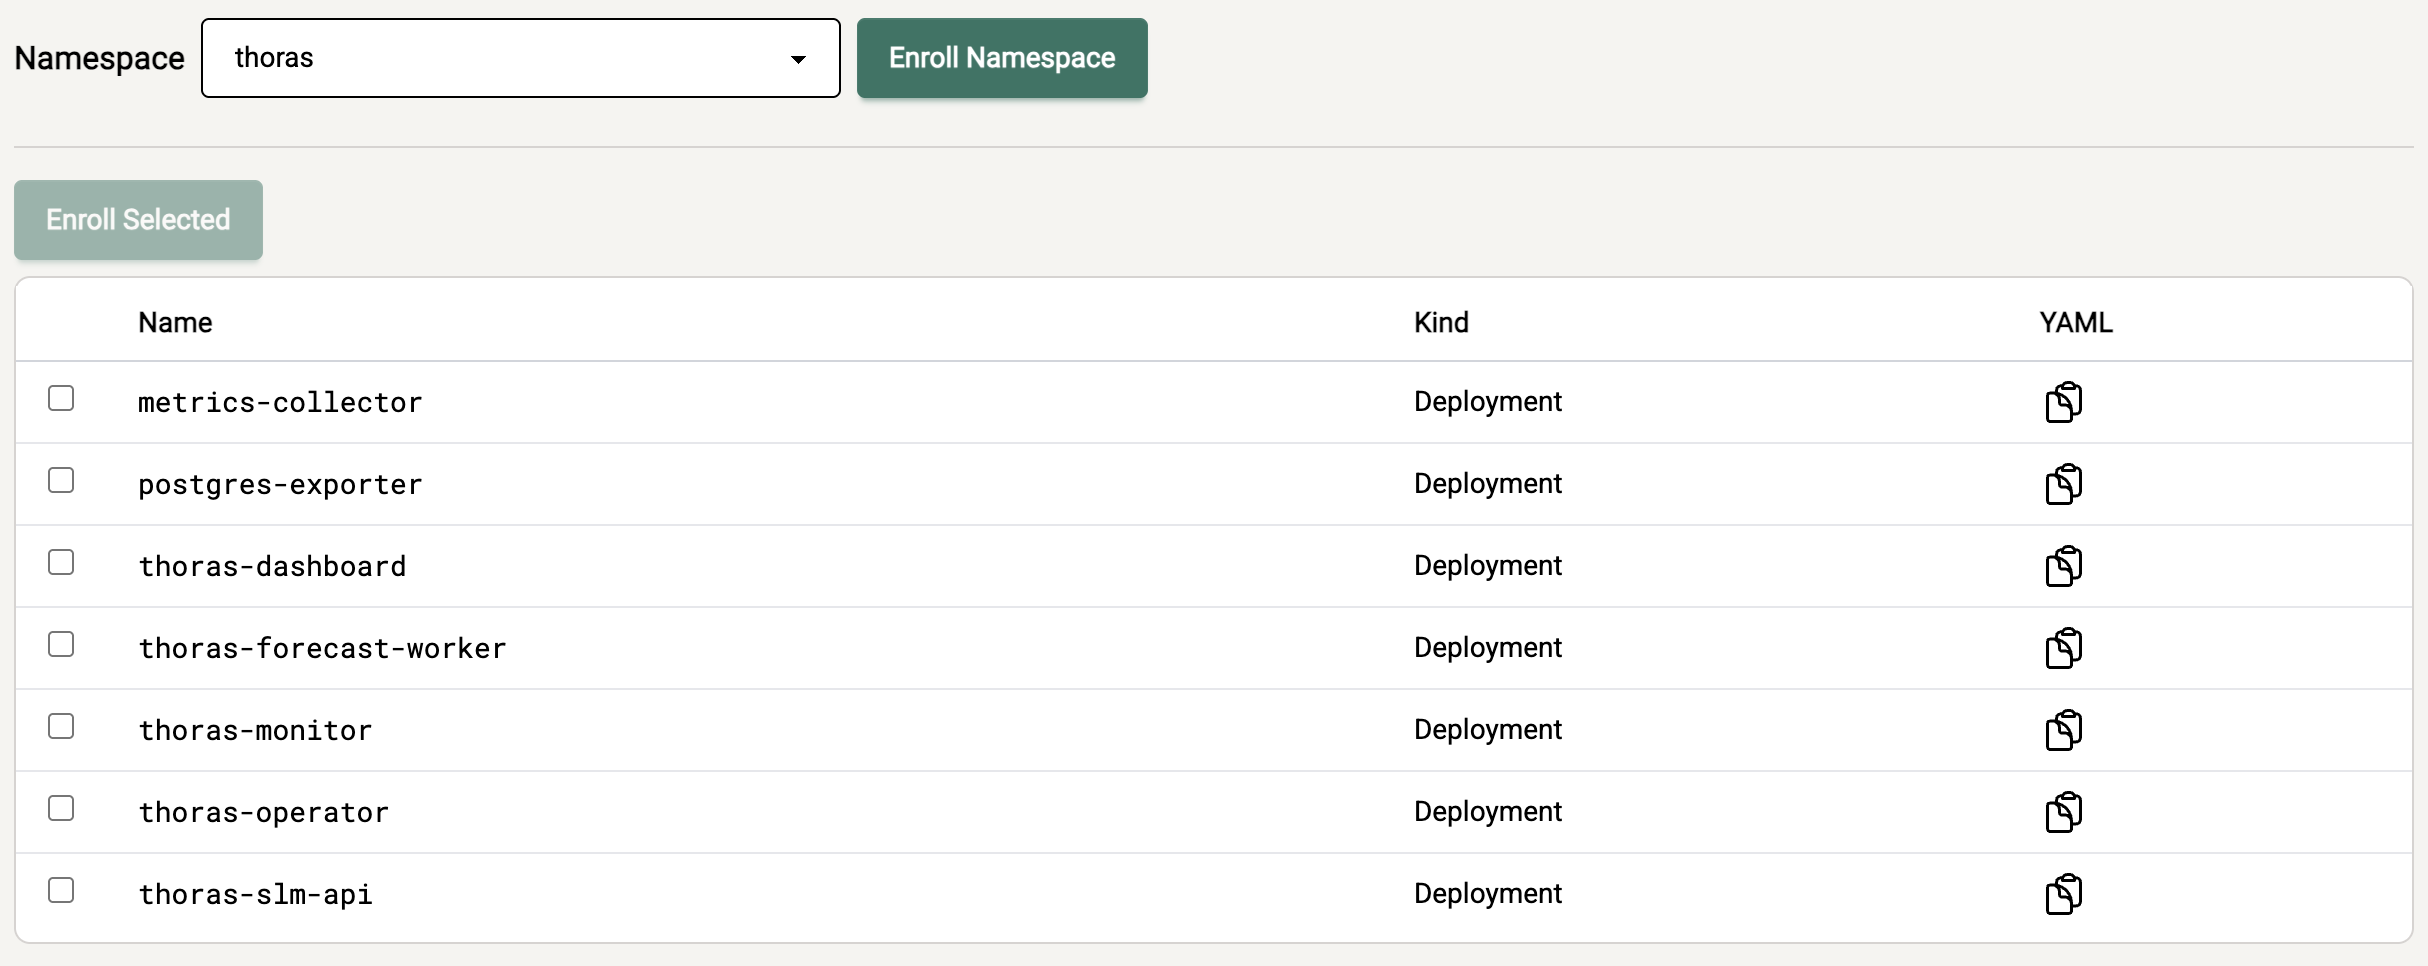Copy YAML for thoras-operator

(2063, 812)
